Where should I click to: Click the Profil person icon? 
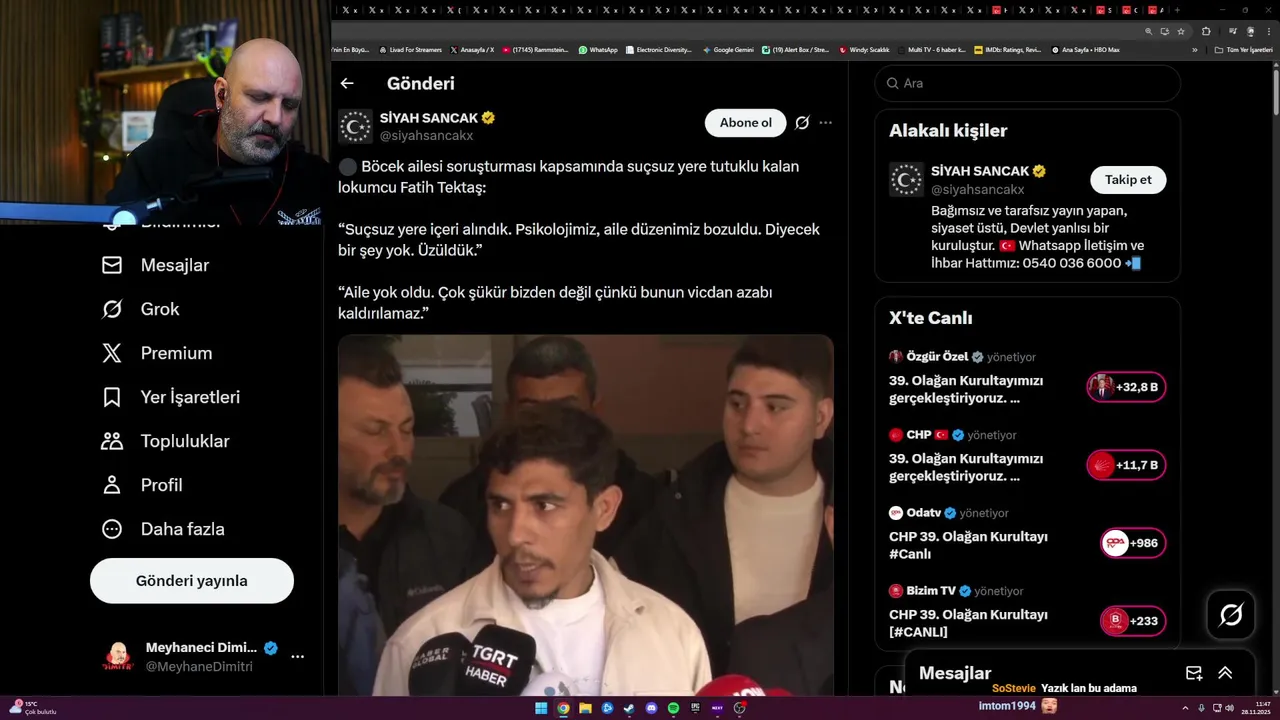coord(112,485)
